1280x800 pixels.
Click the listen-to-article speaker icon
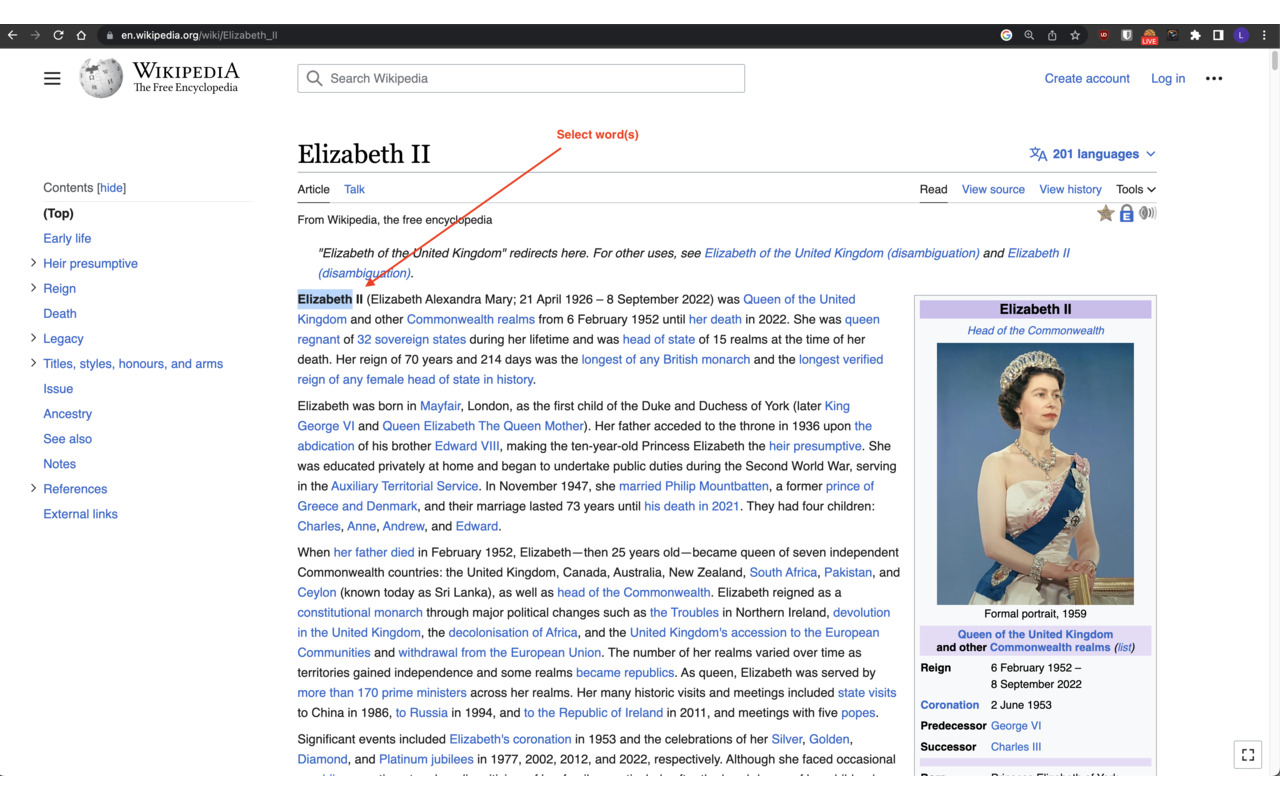(1148, 213)
